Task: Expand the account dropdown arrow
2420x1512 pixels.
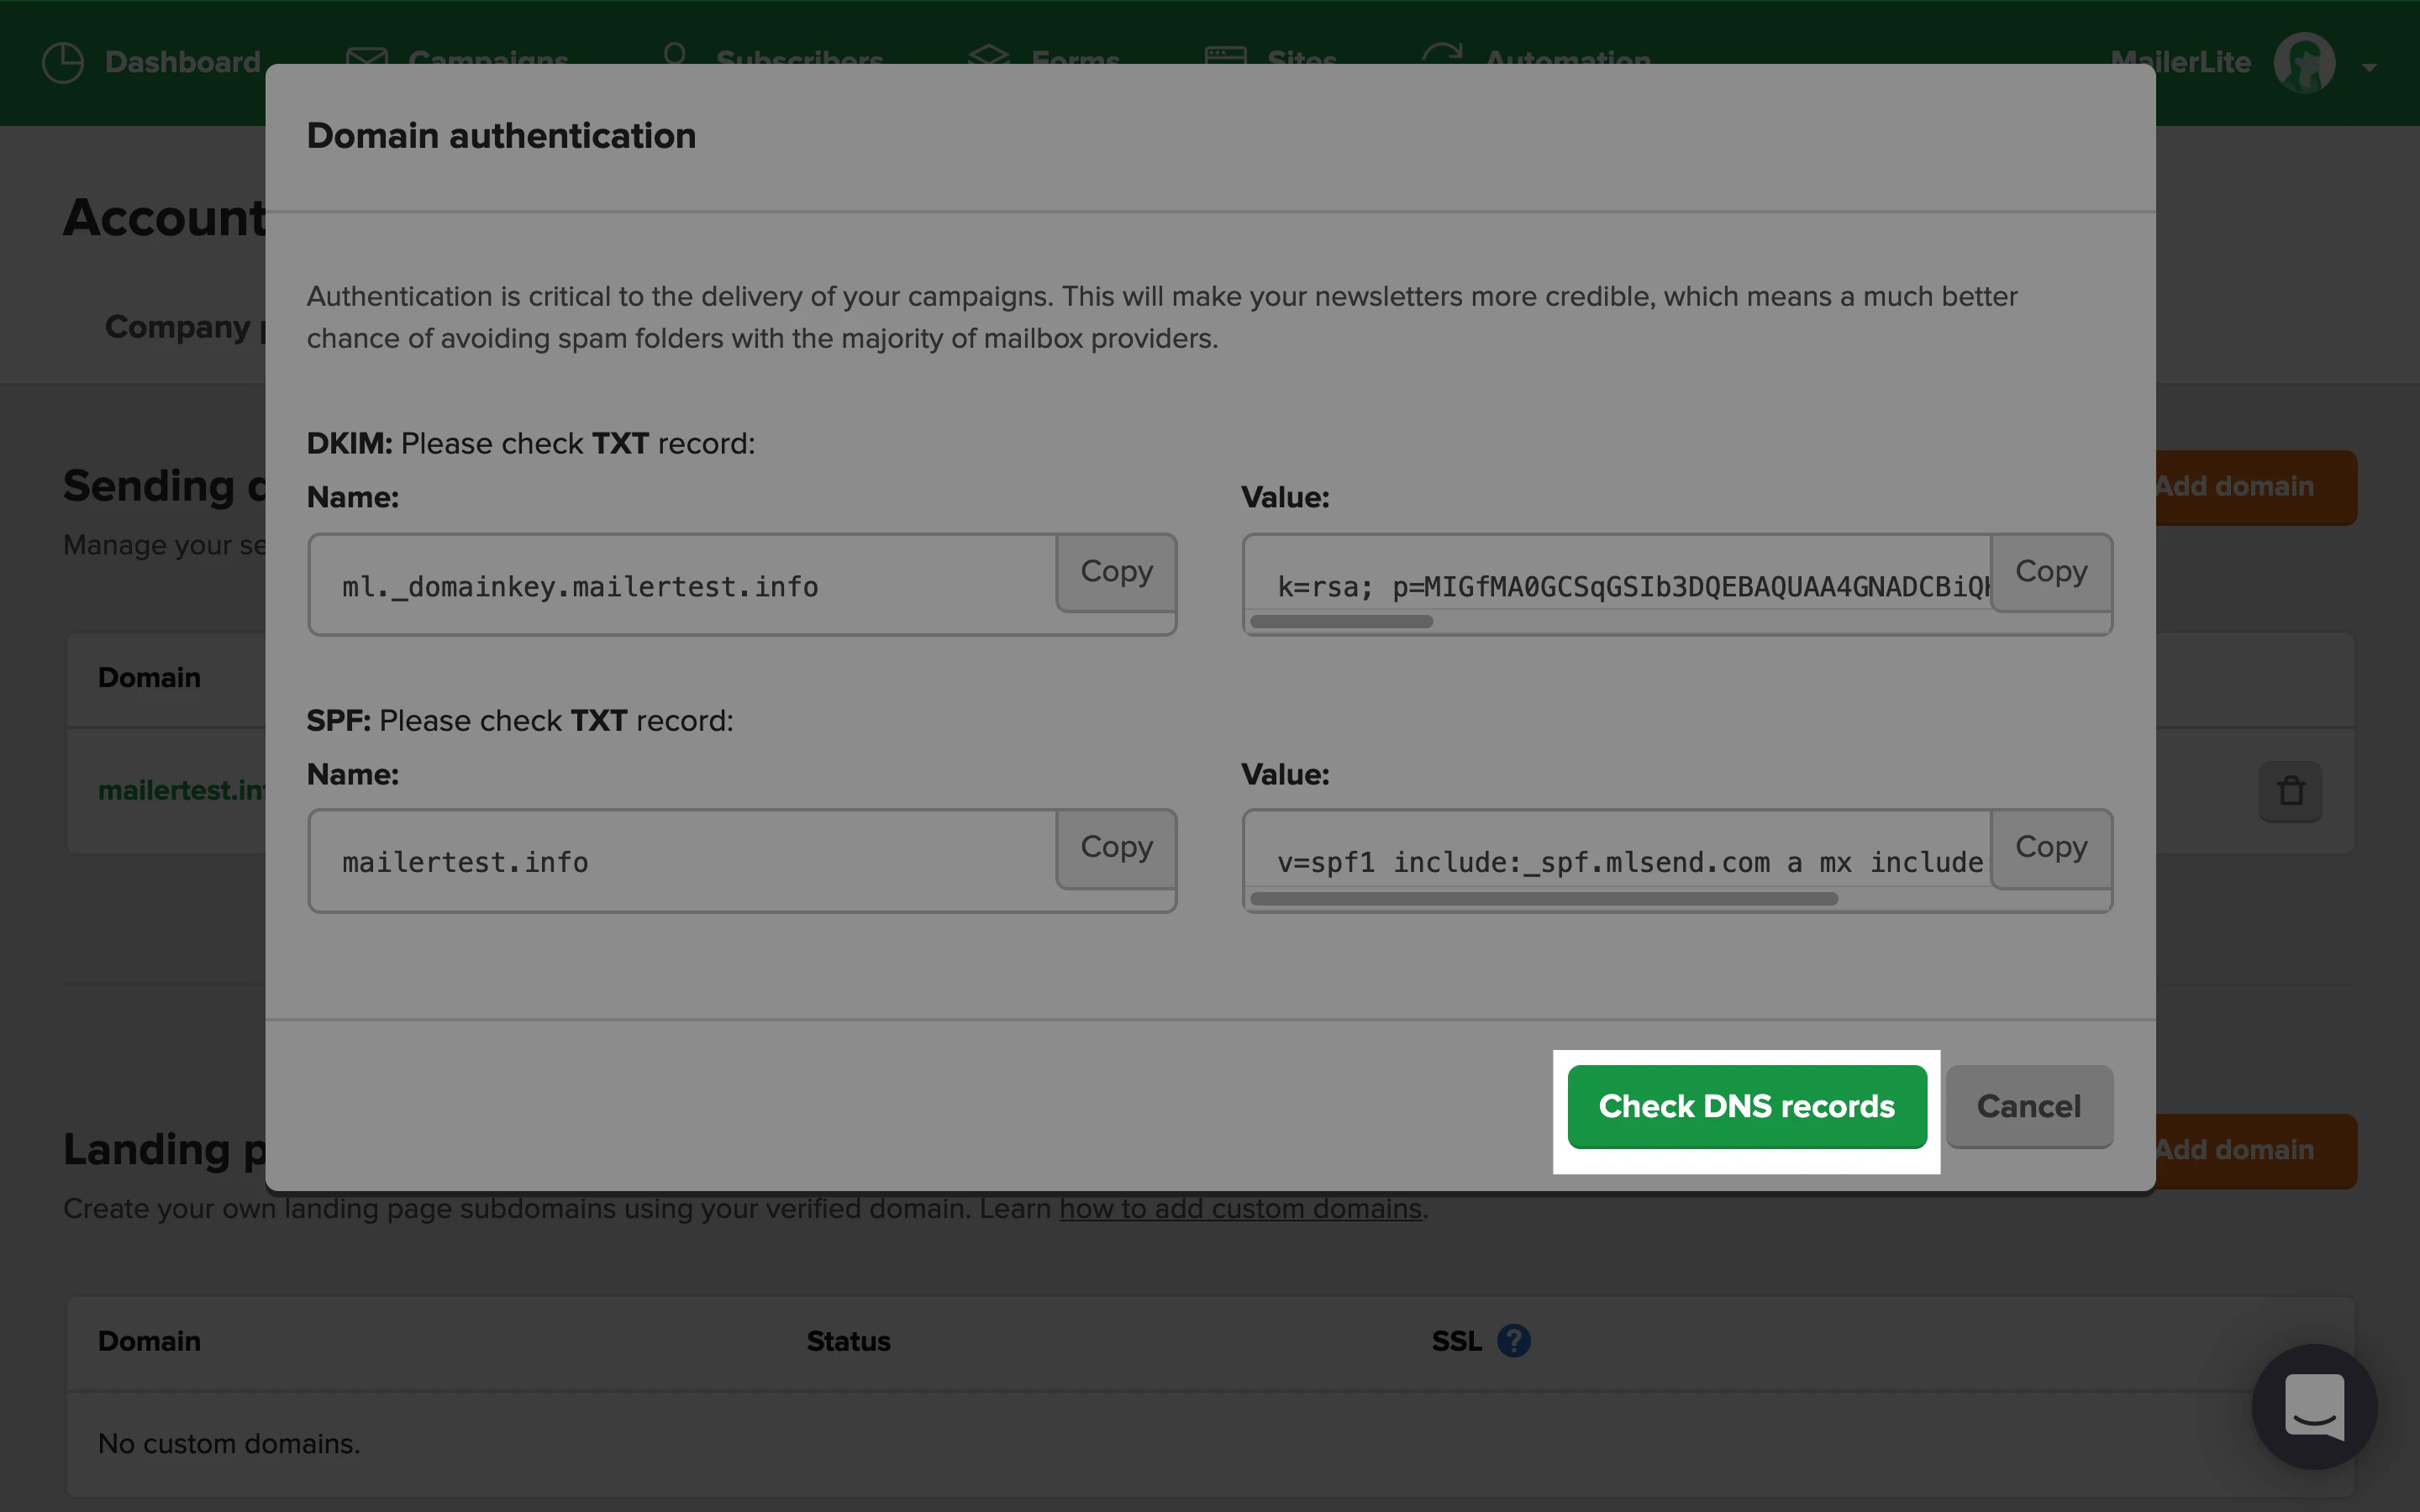Action: [2369, 67]
